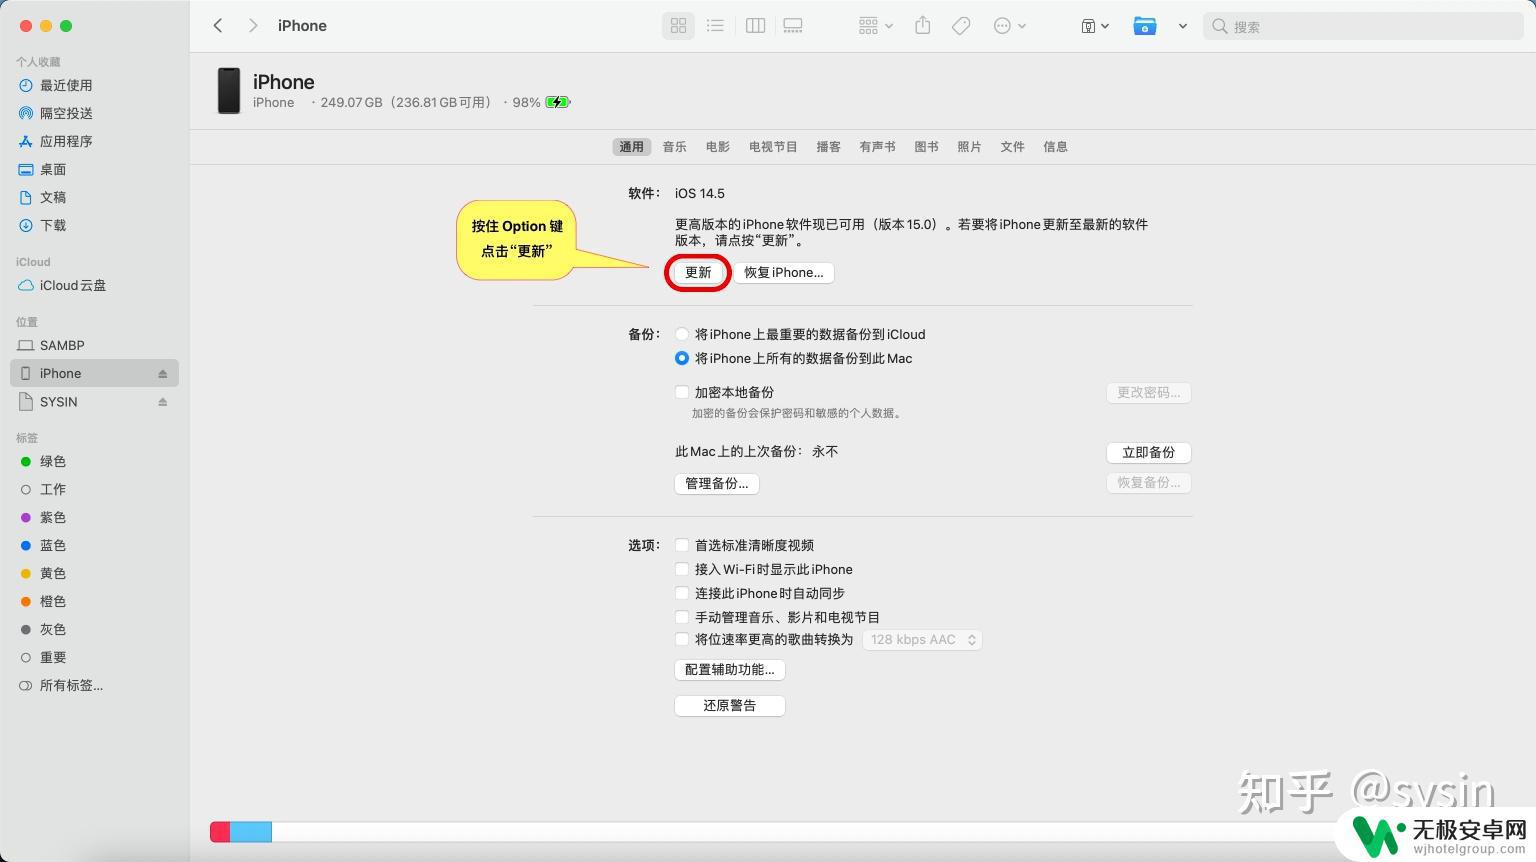1536x862 pixels.
Task: Click the Share toolbar icon
Action: click(x=923, y=26)
